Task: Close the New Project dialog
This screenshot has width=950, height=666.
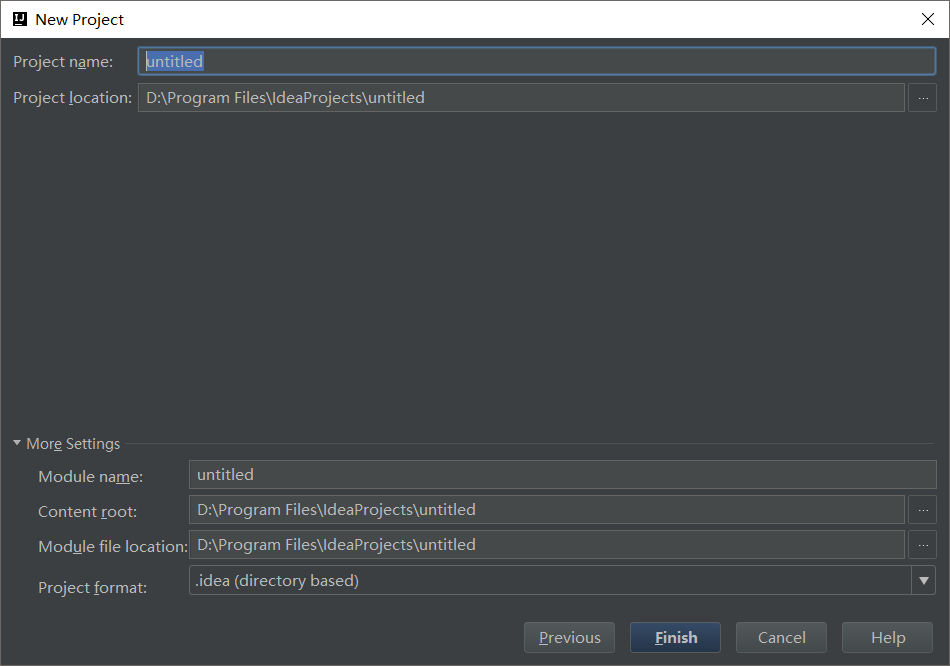Action: tap(927, 19)
